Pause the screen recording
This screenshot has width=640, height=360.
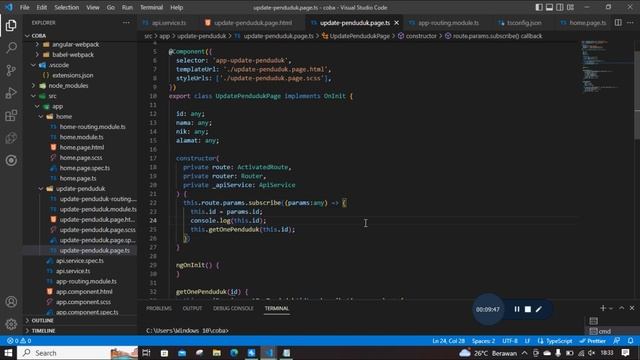point(517,309)
